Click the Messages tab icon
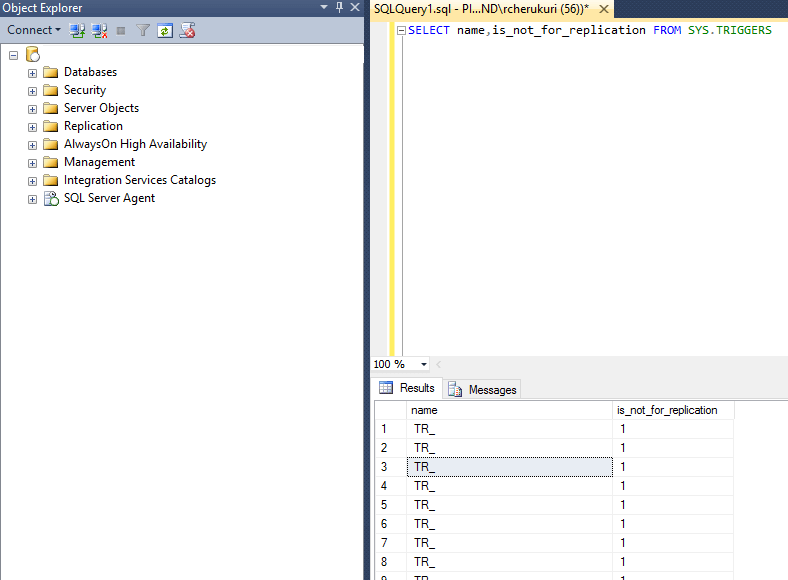The image size is (788, 580). (x=455, y=390)
